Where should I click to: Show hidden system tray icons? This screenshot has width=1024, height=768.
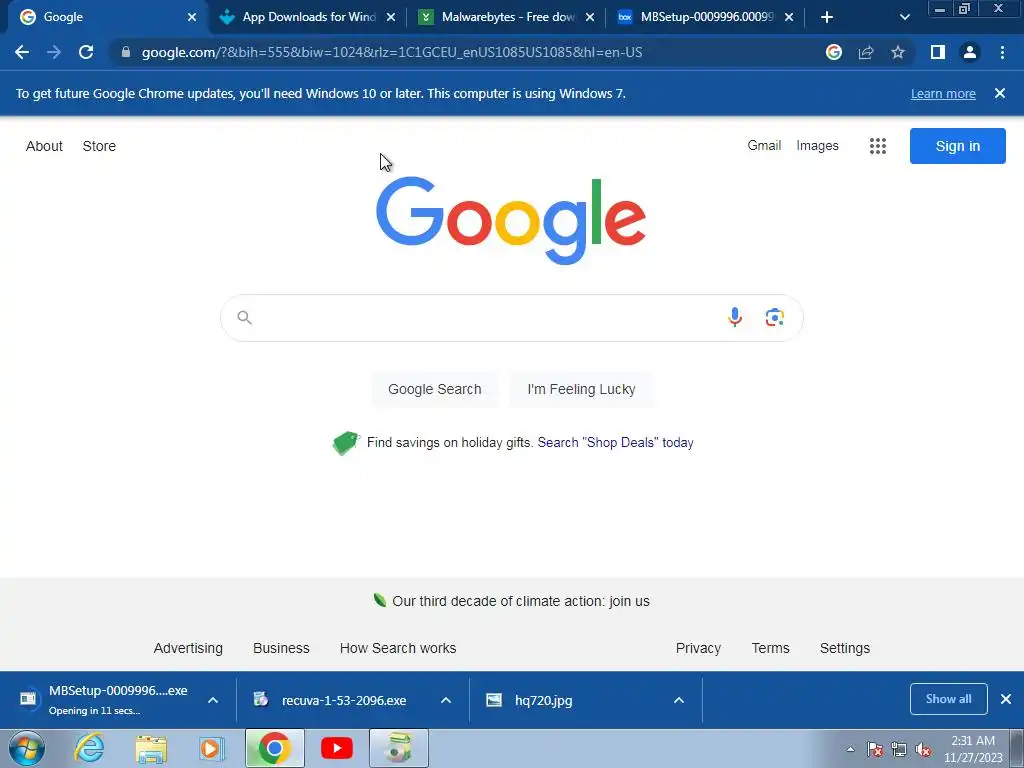point(850,749)
